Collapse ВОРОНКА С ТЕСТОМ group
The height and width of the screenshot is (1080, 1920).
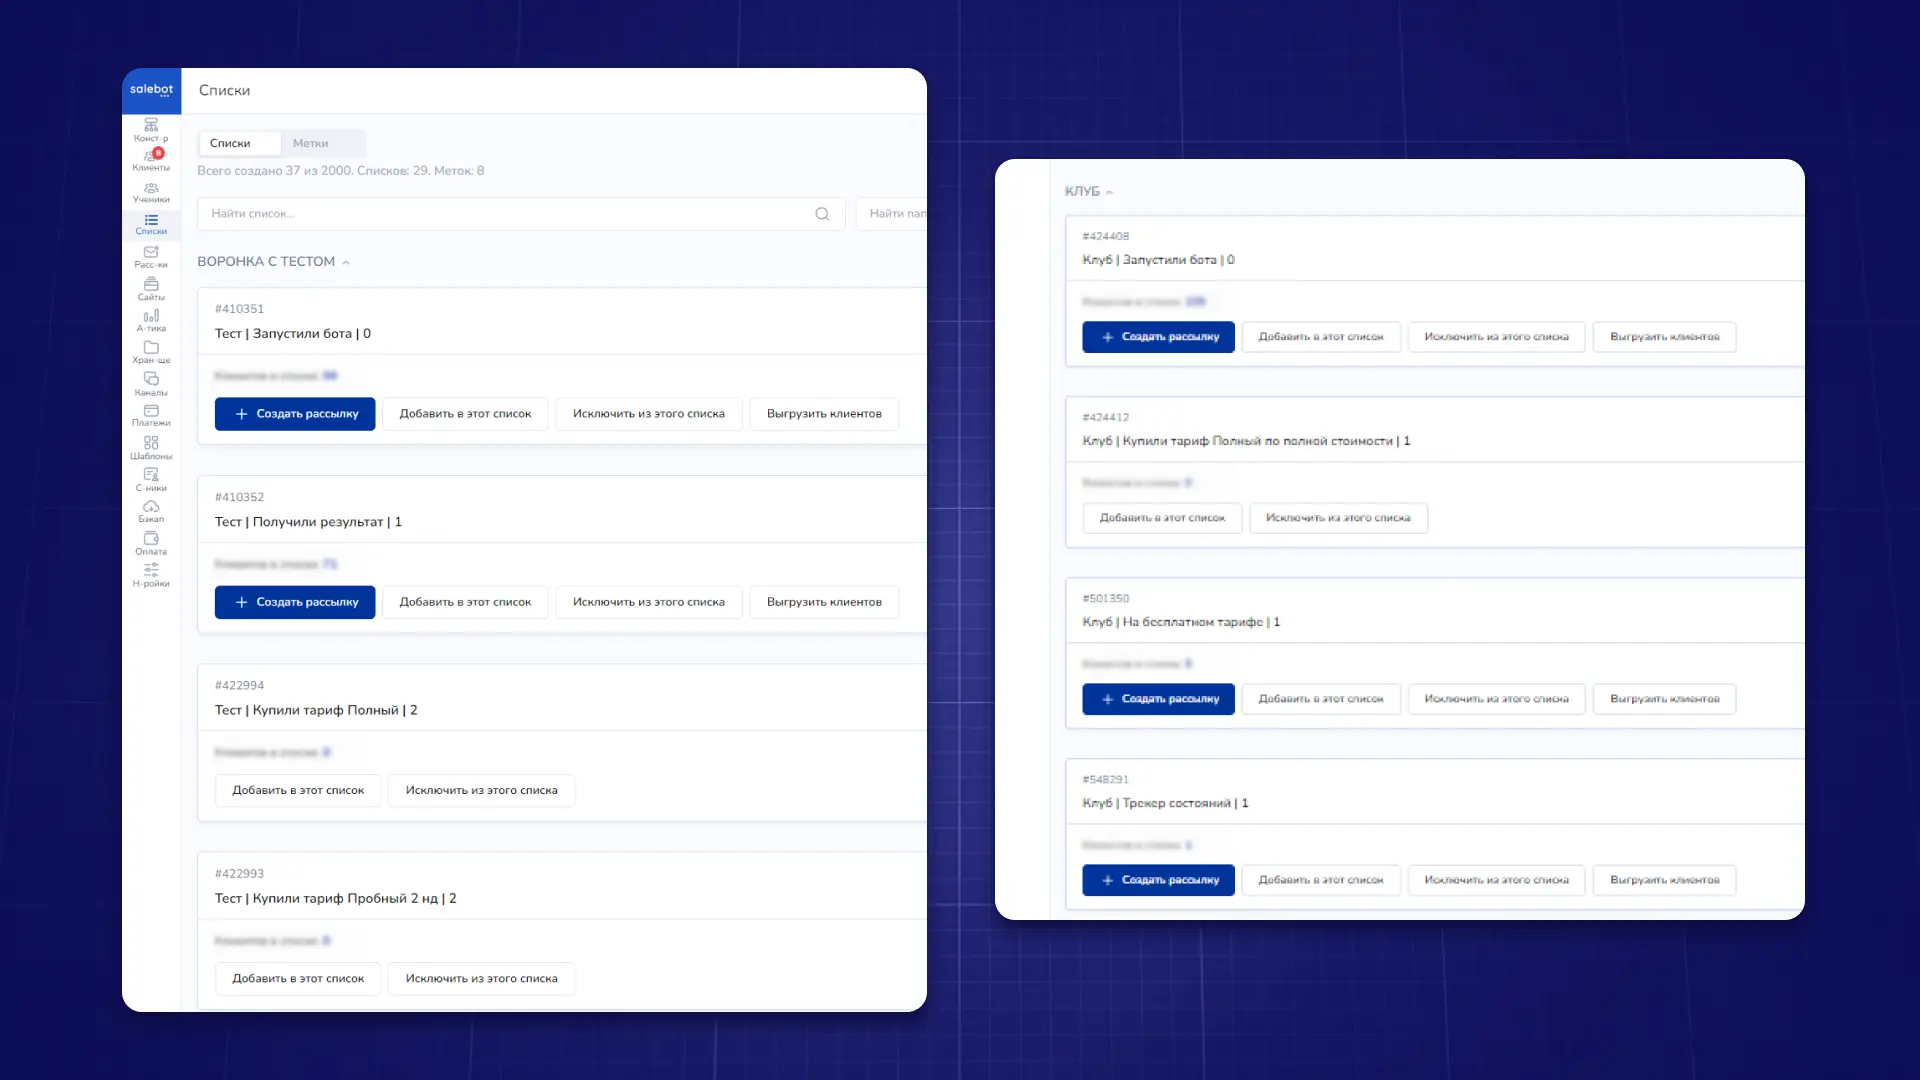click(346, 262)
